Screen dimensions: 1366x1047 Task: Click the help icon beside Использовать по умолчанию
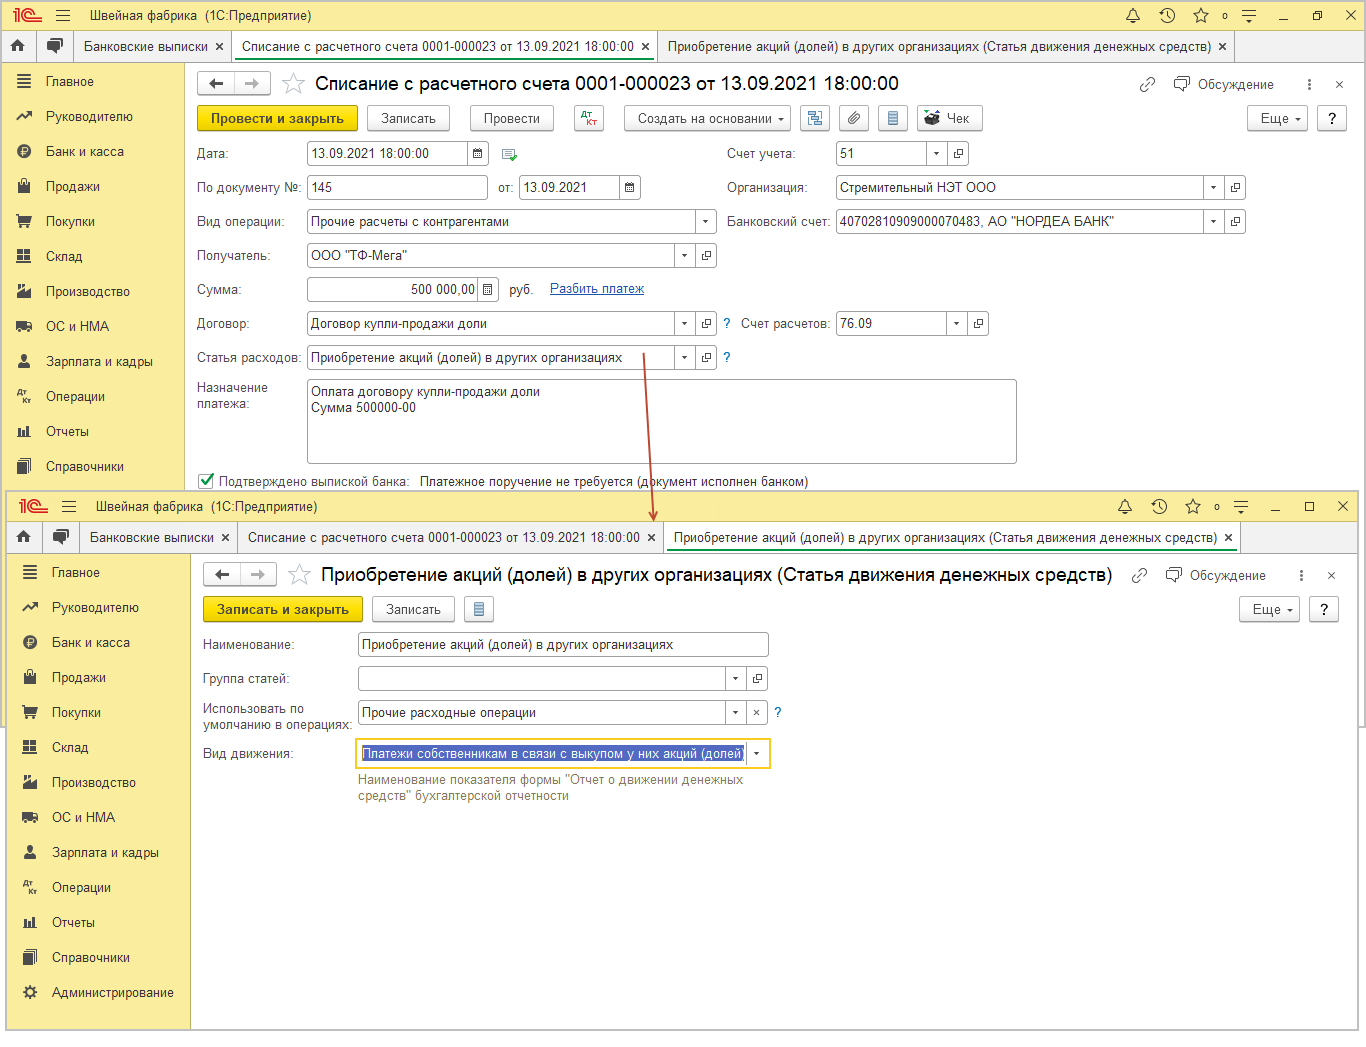pos(778,713)
